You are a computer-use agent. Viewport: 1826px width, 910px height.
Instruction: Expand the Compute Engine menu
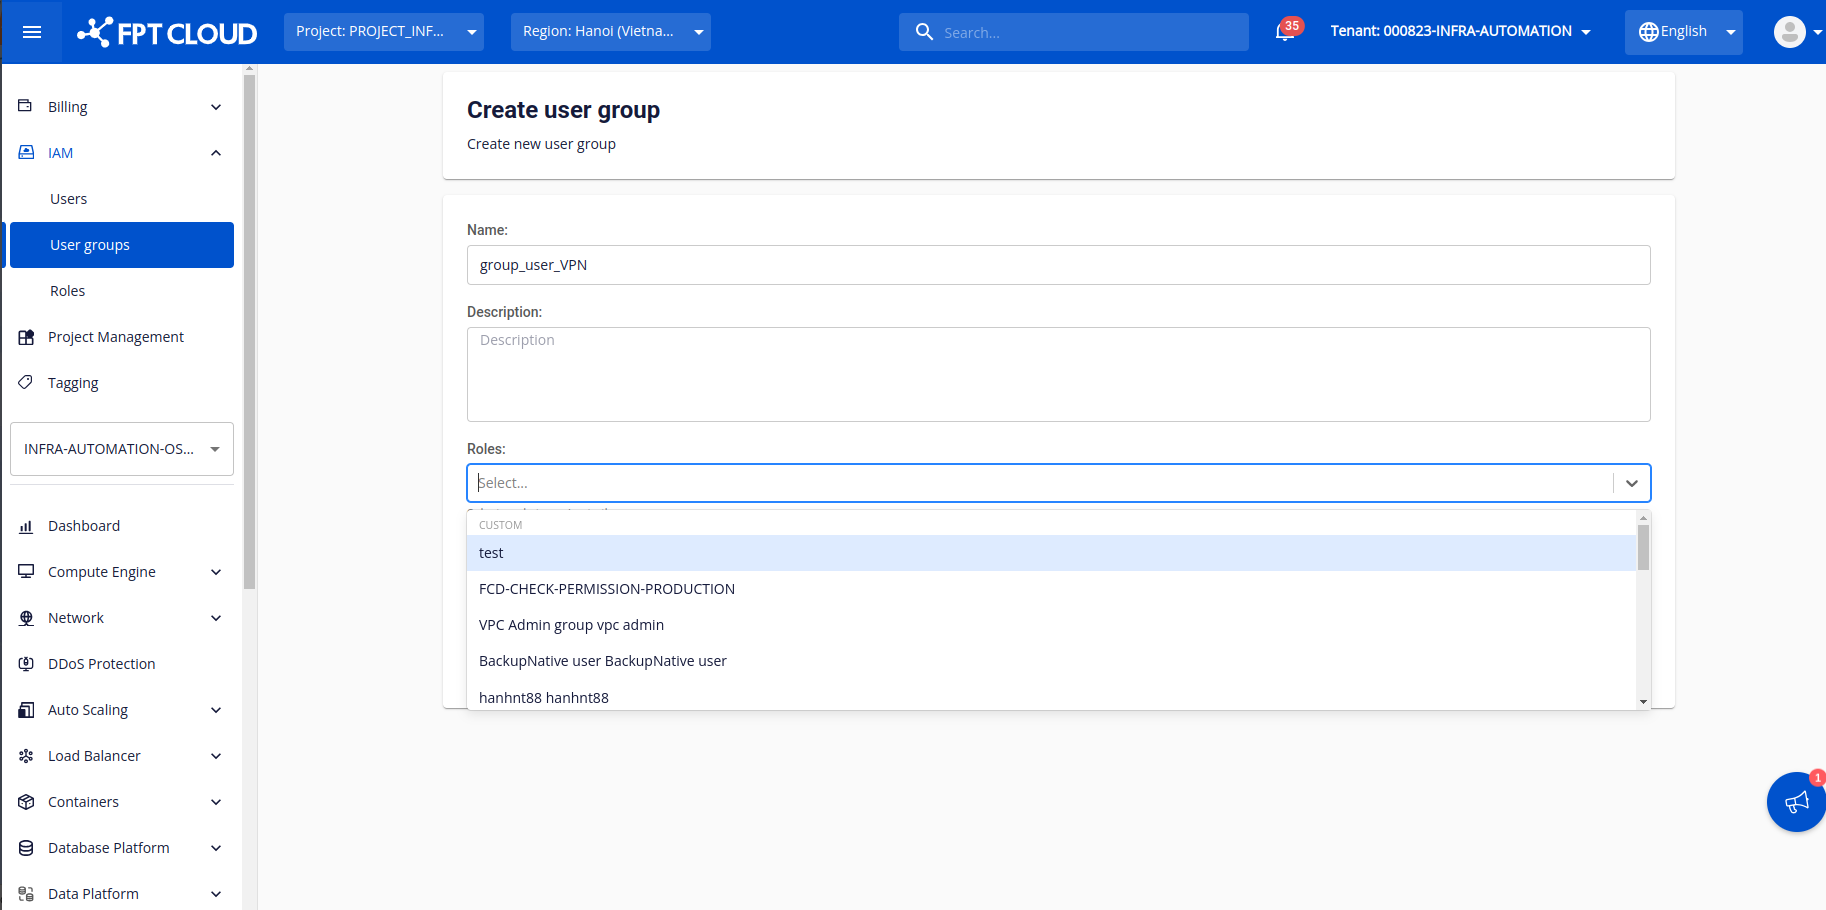(120, 572)
